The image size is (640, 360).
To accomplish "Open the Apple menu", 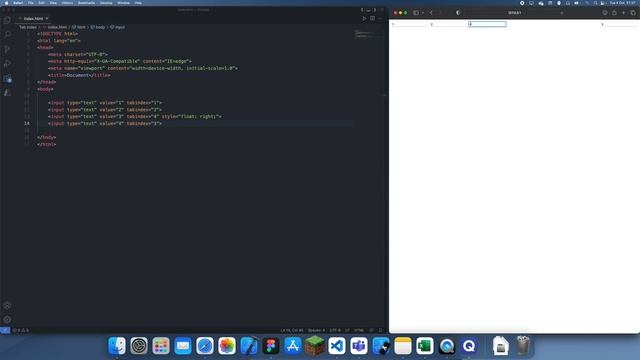I will (x=6, y=3).
